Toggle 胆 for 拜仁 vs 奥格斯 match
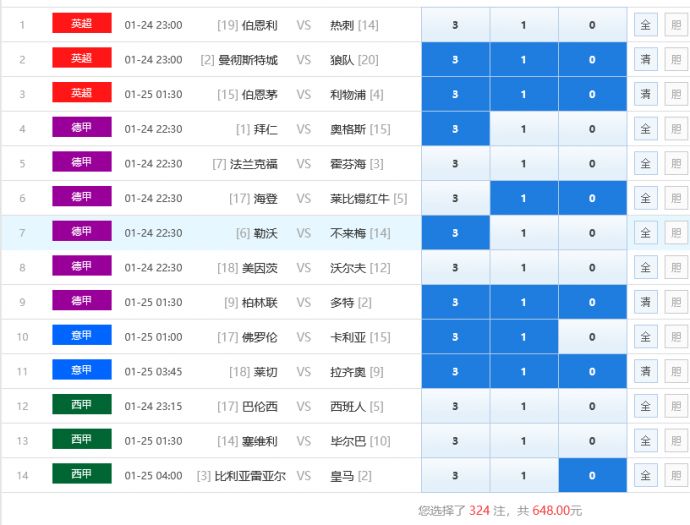The width and height of the screenshot is (690, 525). pos(677,129)
